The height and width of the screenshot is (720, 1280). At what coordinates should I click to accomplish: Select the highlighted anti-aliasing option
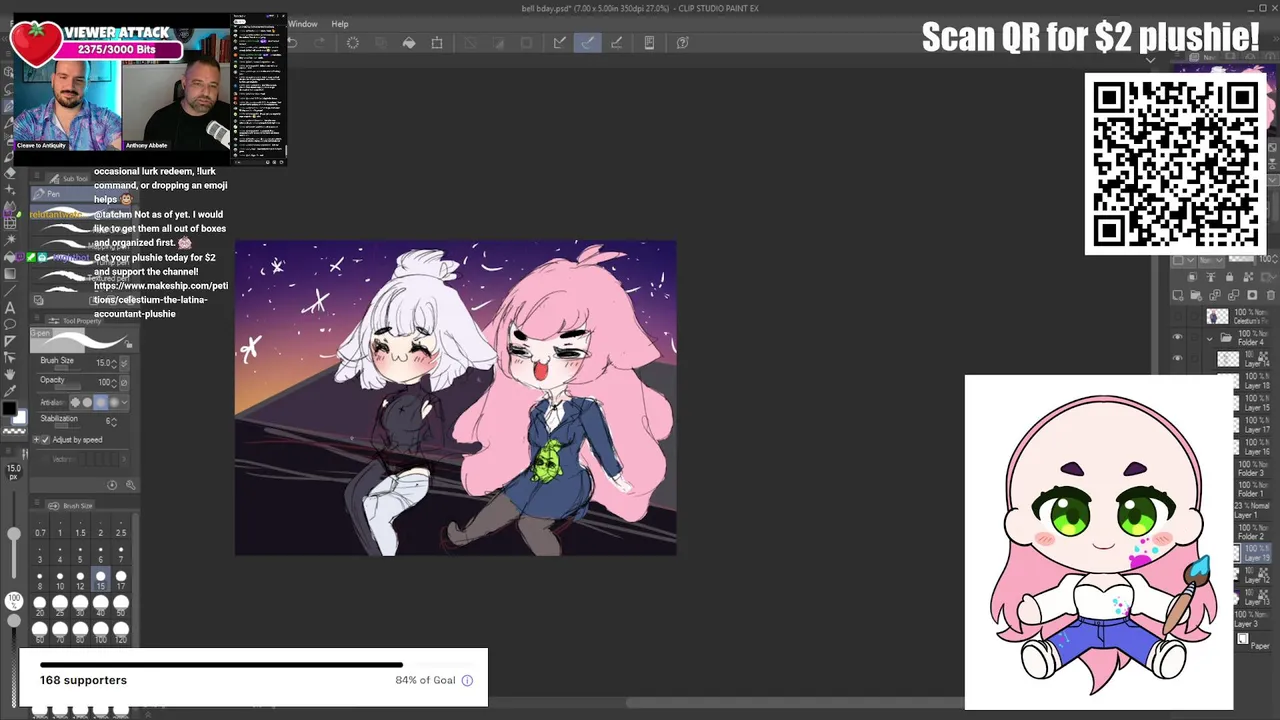pos(100,402)
